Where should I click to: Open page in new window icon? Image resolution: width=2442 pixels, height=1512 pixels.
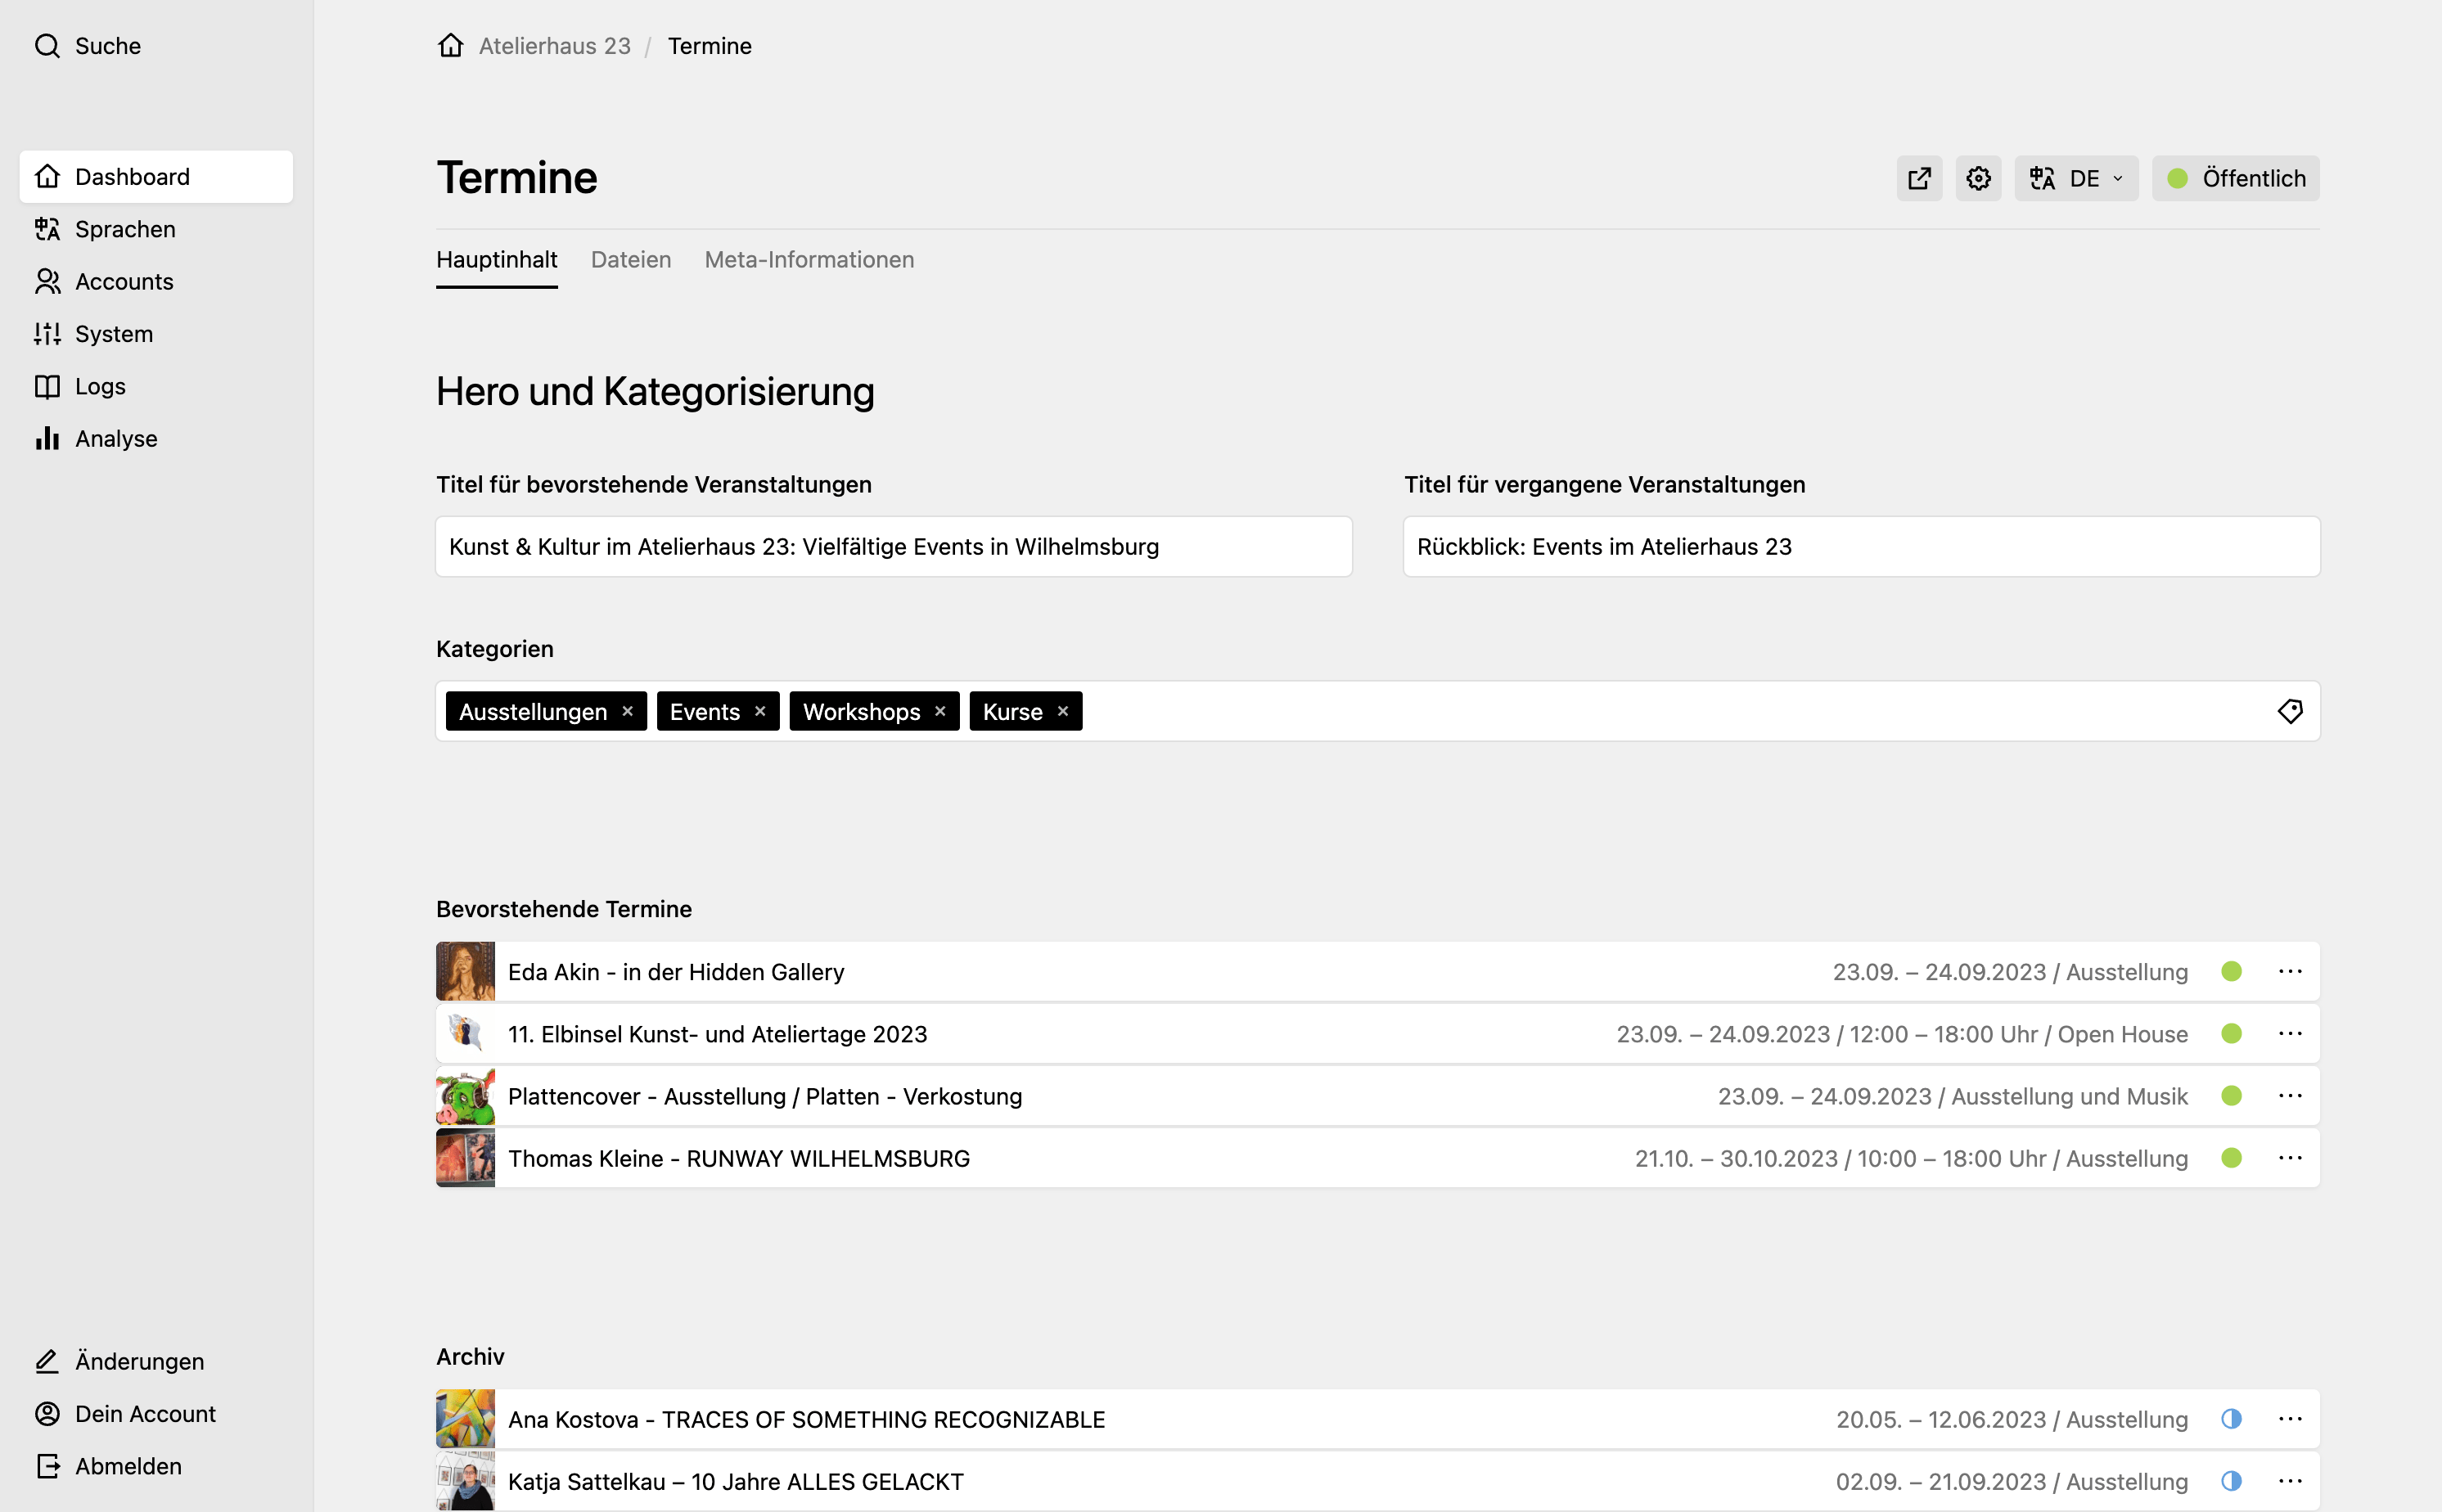pos(1919,178)
